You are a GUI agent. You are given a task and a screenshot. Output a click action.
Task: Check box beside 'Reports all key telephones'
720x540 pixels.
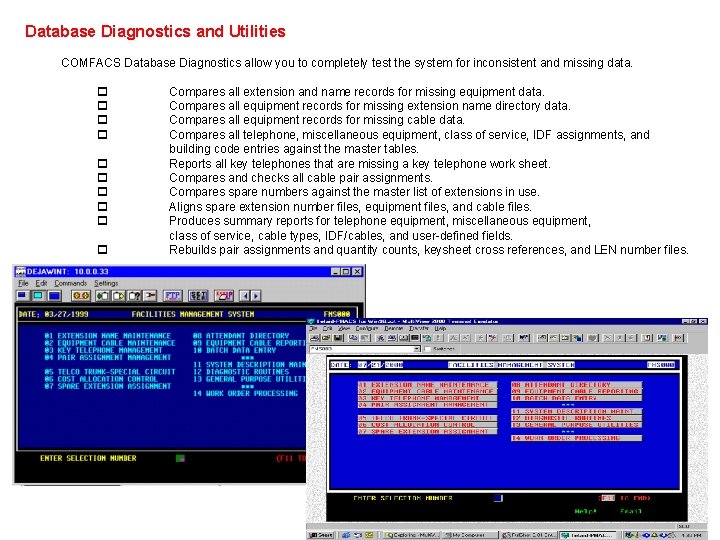[x=102, y=163]
